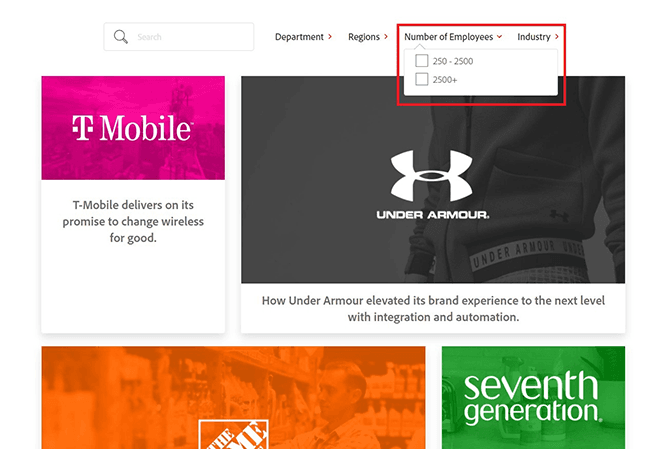Open the green Seventh Generation card
The width and height of the screenshot is (660, 449).
click(533, 398)
